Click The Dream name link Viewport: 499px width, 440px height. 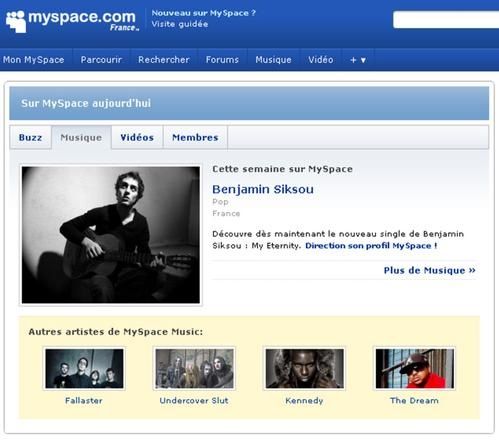(x=414, y=400)
